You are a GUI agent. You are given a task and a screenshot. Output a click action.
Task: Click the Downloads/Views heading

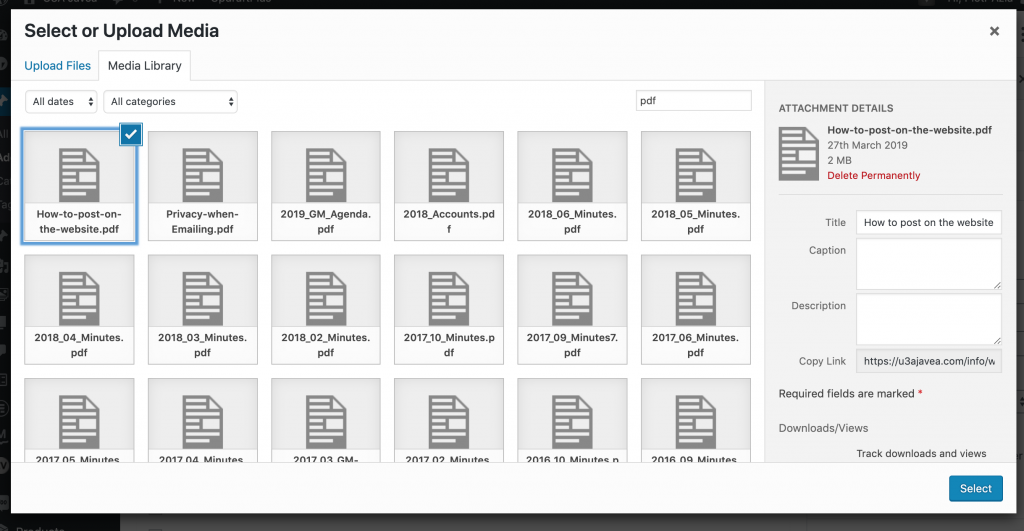(x=823, y=428)
